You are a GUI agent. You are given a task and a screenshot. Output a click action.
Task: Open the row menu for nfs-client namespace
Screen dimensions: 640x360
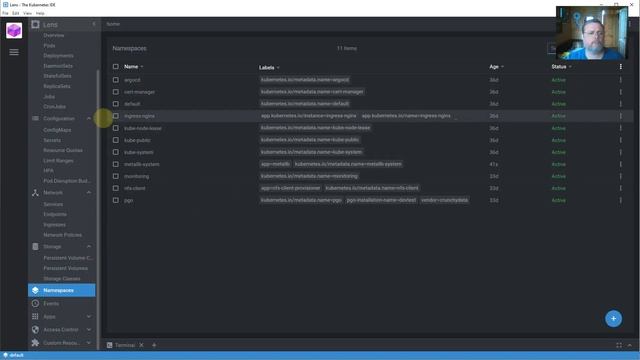coord(621,188)
